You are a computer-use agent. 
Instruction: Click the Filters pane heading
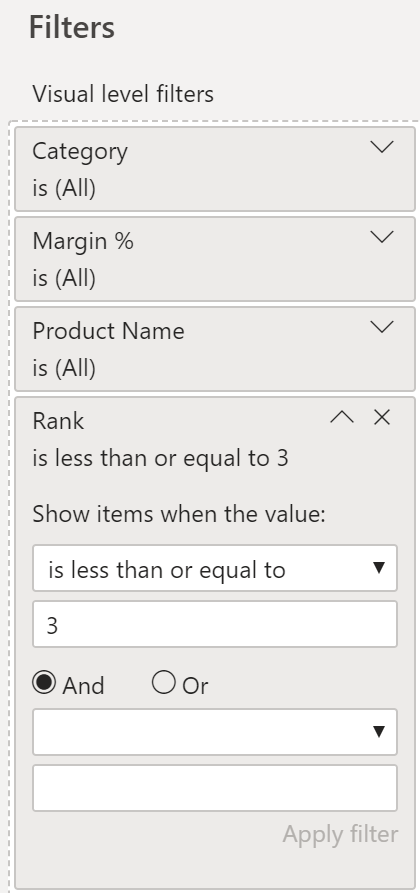72,27
